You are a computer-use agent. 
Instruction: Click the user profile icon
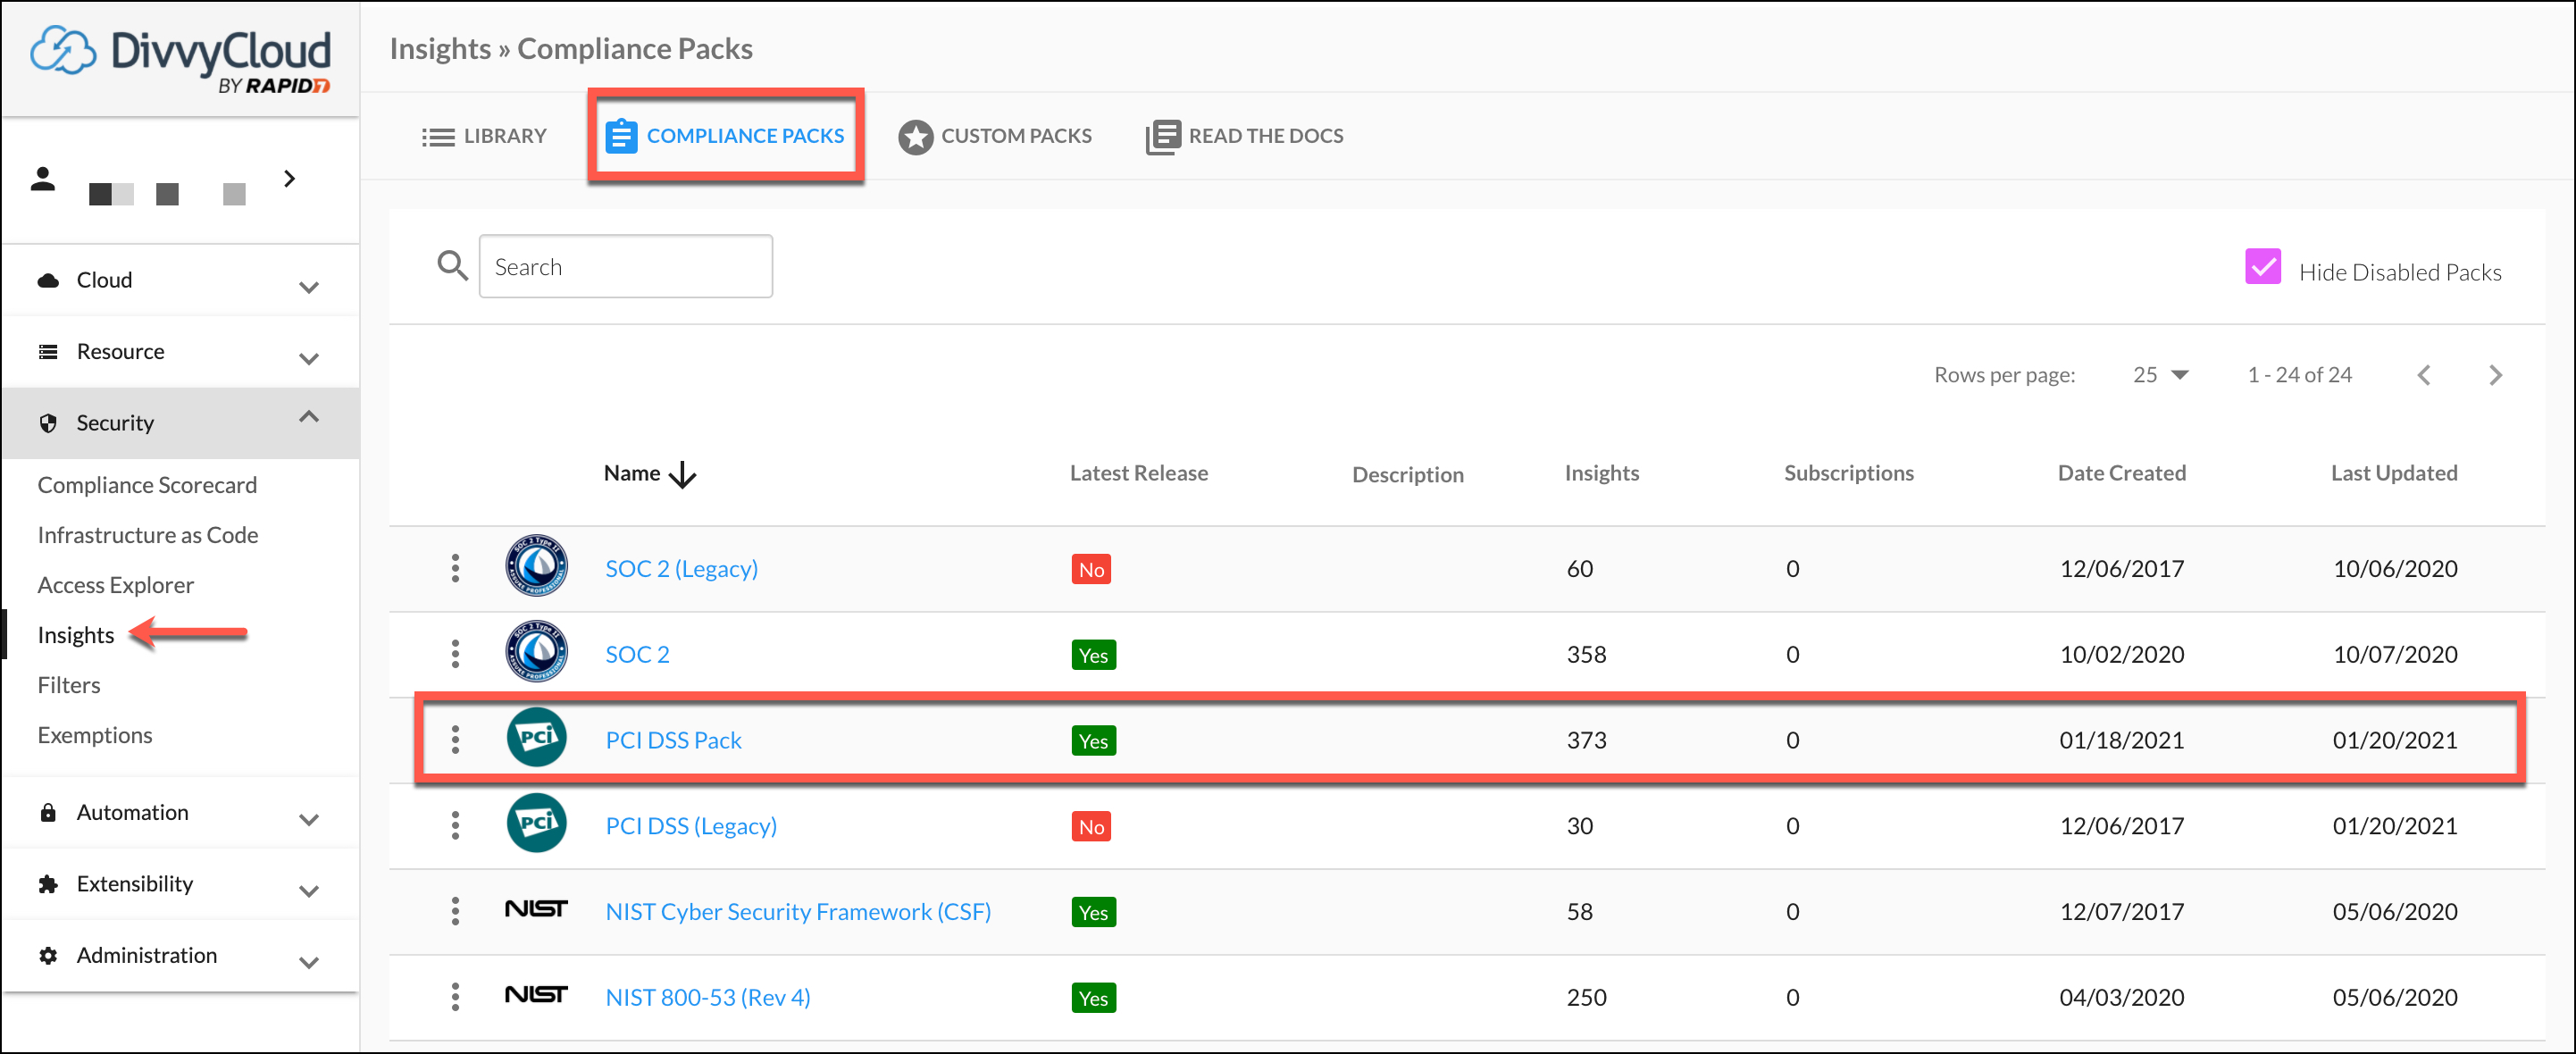click(x=43, y=179)
